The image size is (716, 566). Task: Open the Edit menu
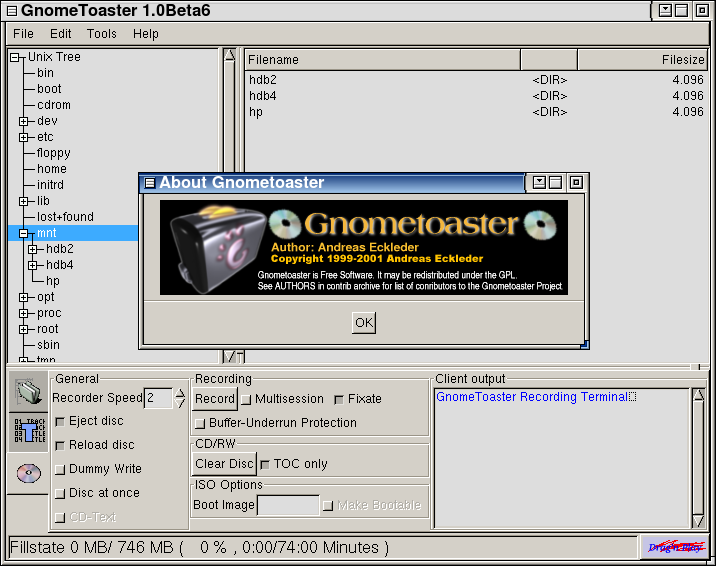(61, 34)
